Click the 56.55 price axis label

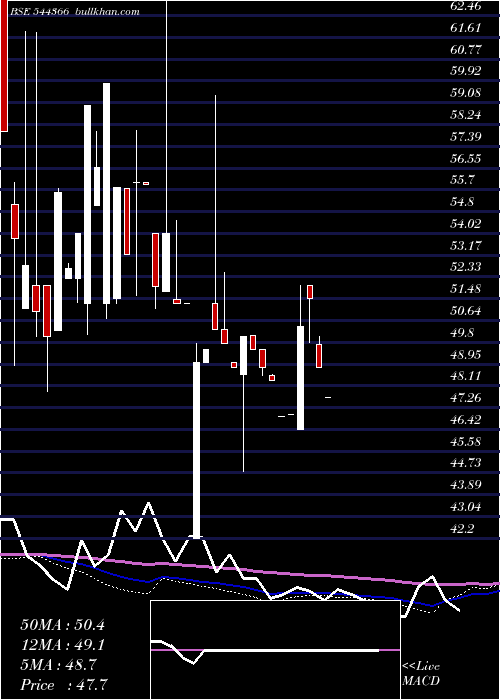465,158
